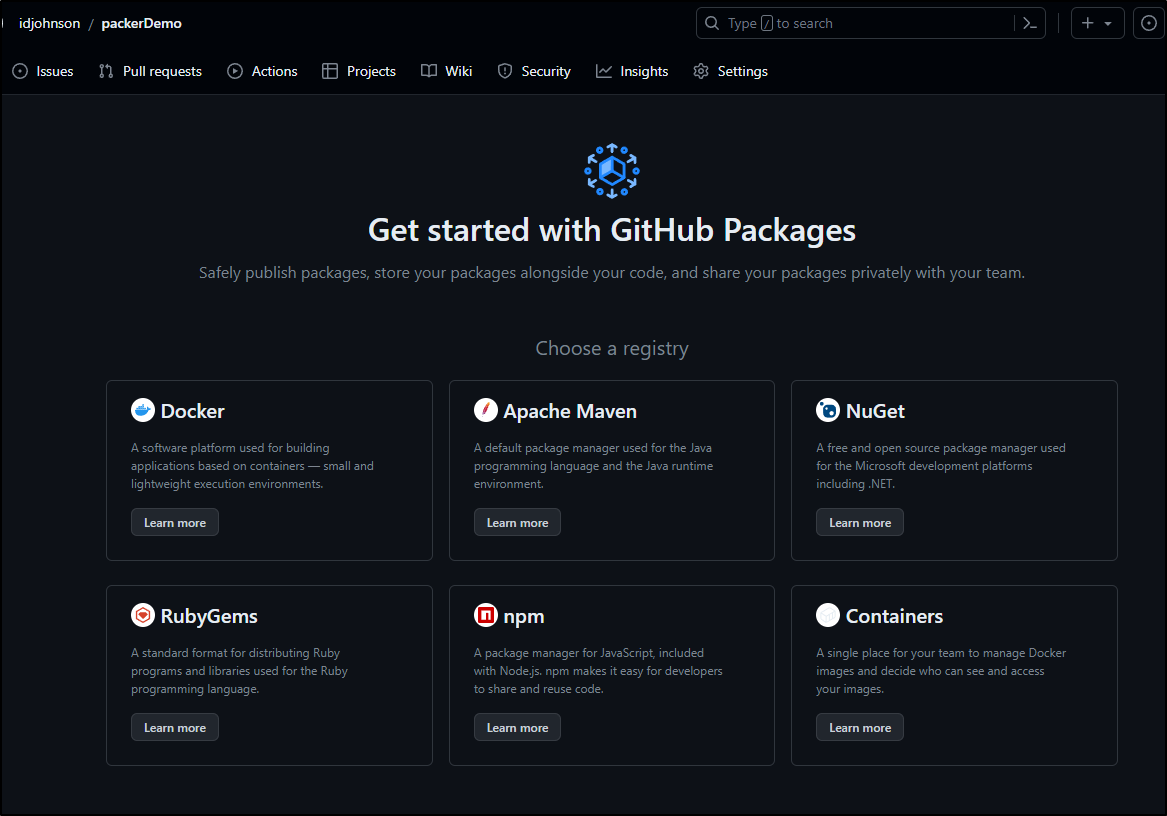The image size is (1167, 816).
Task: Click the Containers registry icon
Action: [x=828, y=615]
